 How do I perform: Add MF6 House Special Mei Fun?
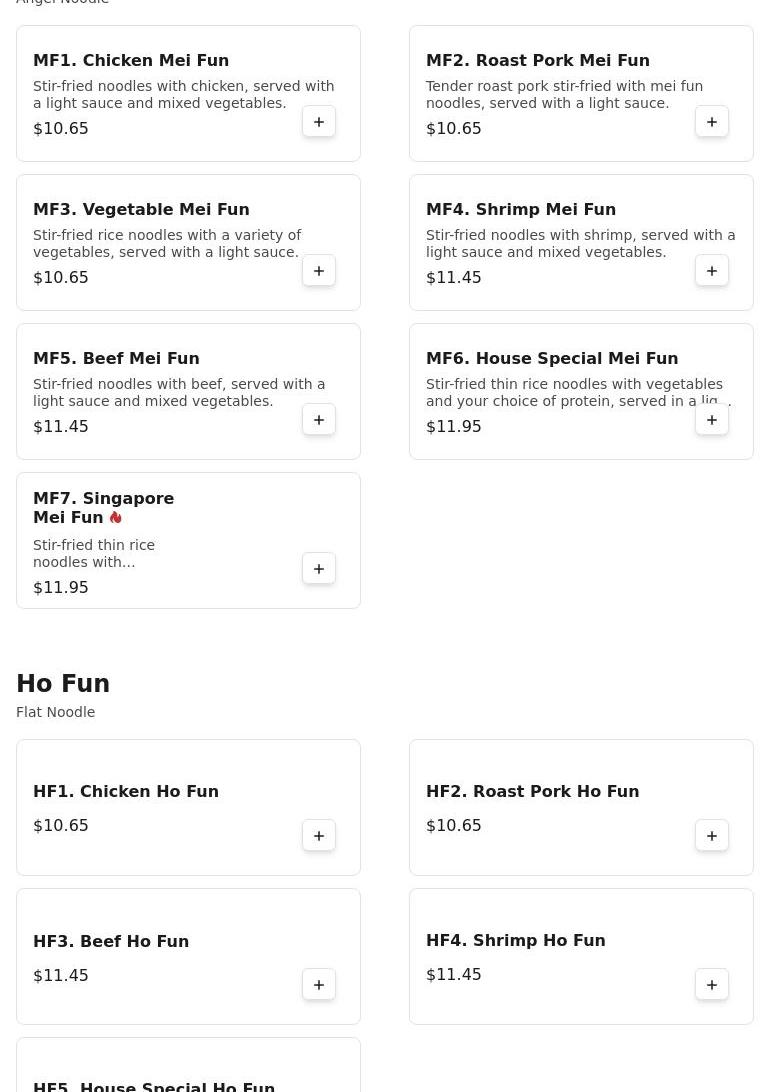click(712, 420)
